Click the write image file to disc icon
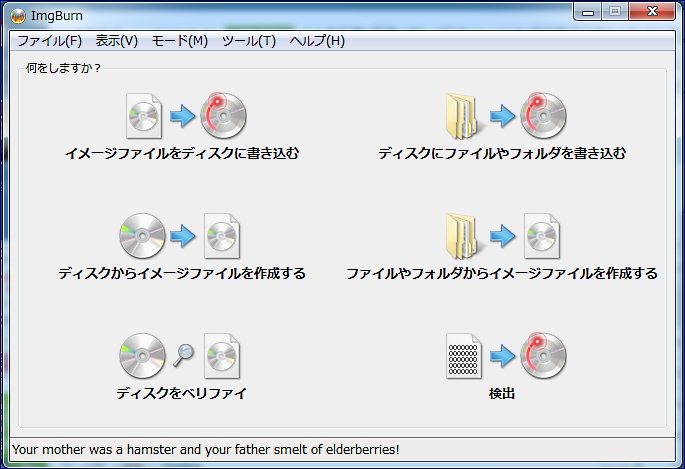 [187, 116]
